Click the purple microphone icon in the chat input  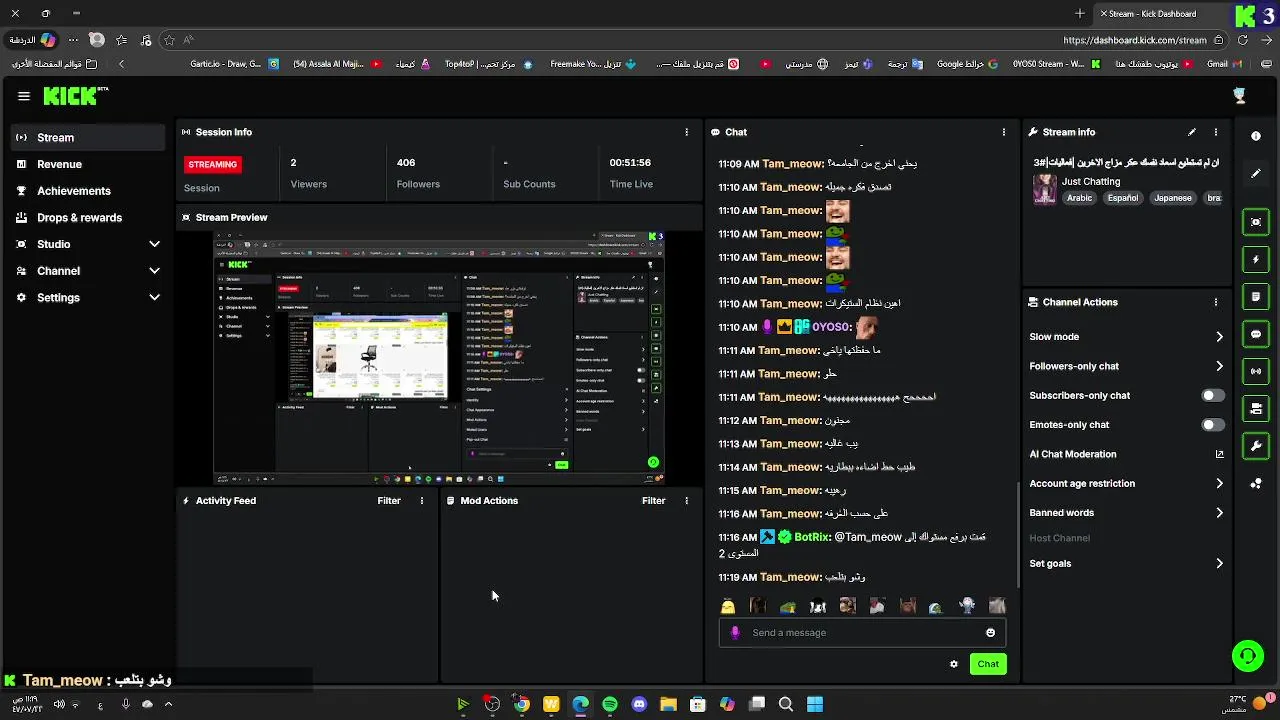pyautogui.click(x=736, y=633)
